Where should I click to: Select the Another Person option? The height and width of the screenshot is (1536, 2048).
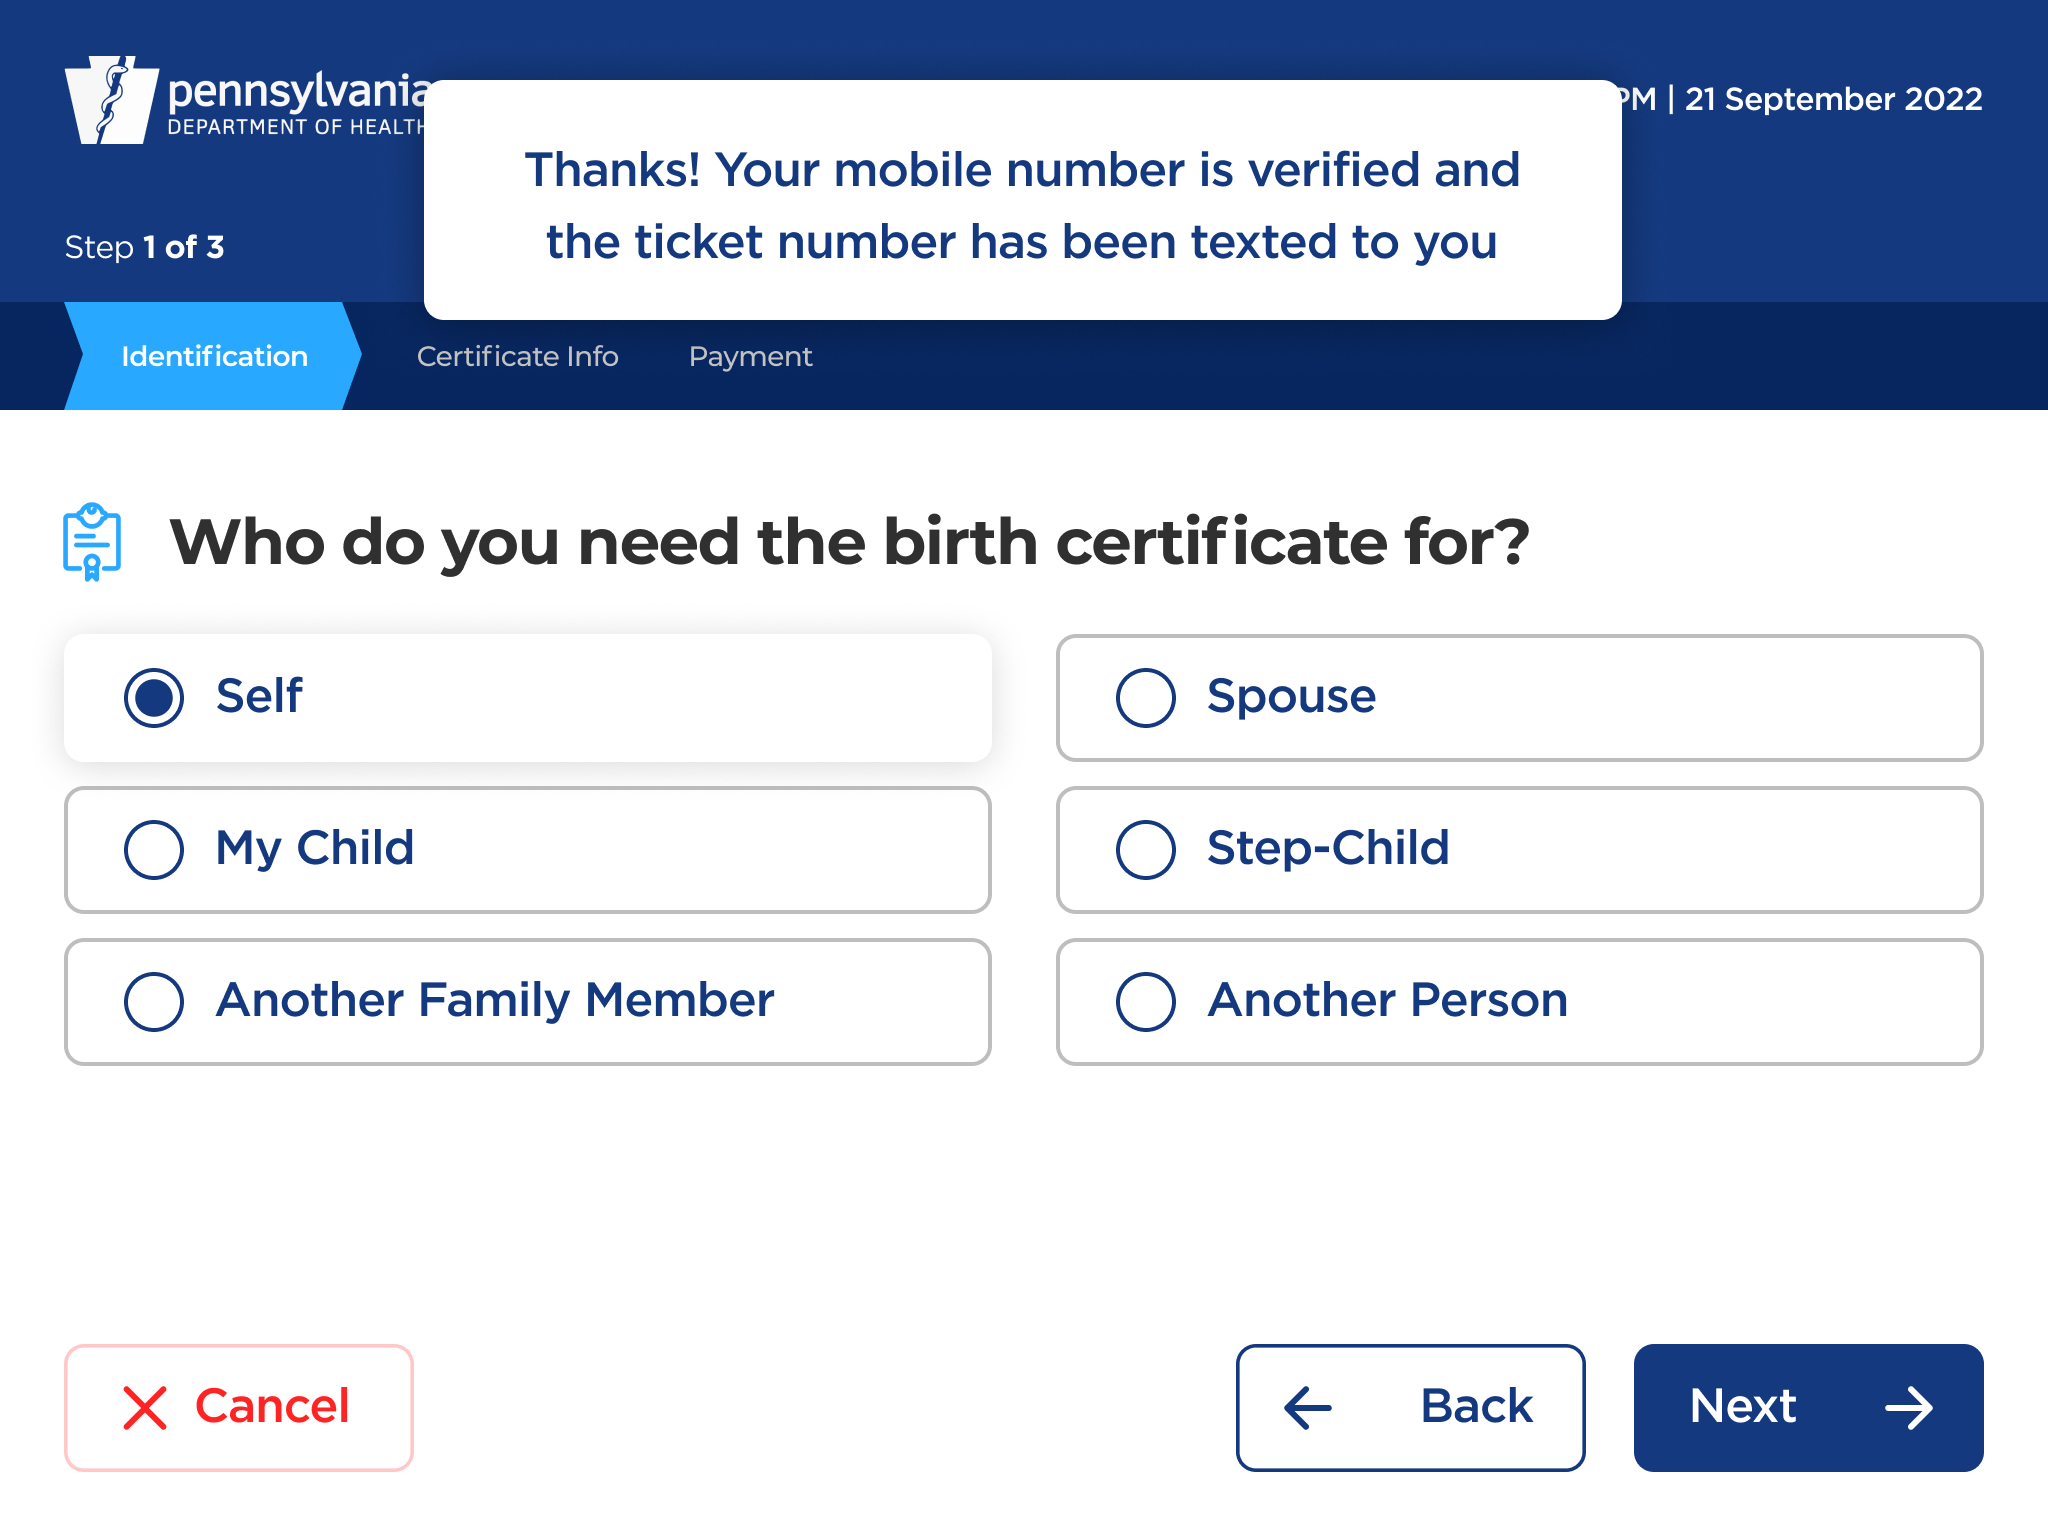tap(1146, 1001)
